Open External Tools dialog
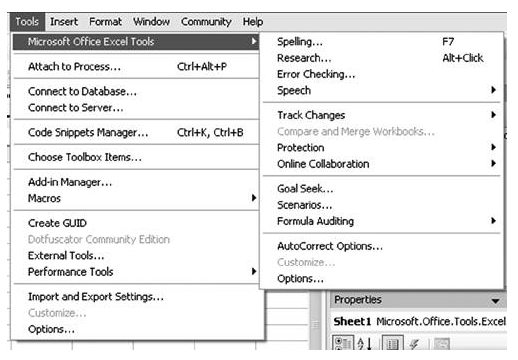Image resolution: width=518 pixels, height=360 pixels. pos(136,255)
